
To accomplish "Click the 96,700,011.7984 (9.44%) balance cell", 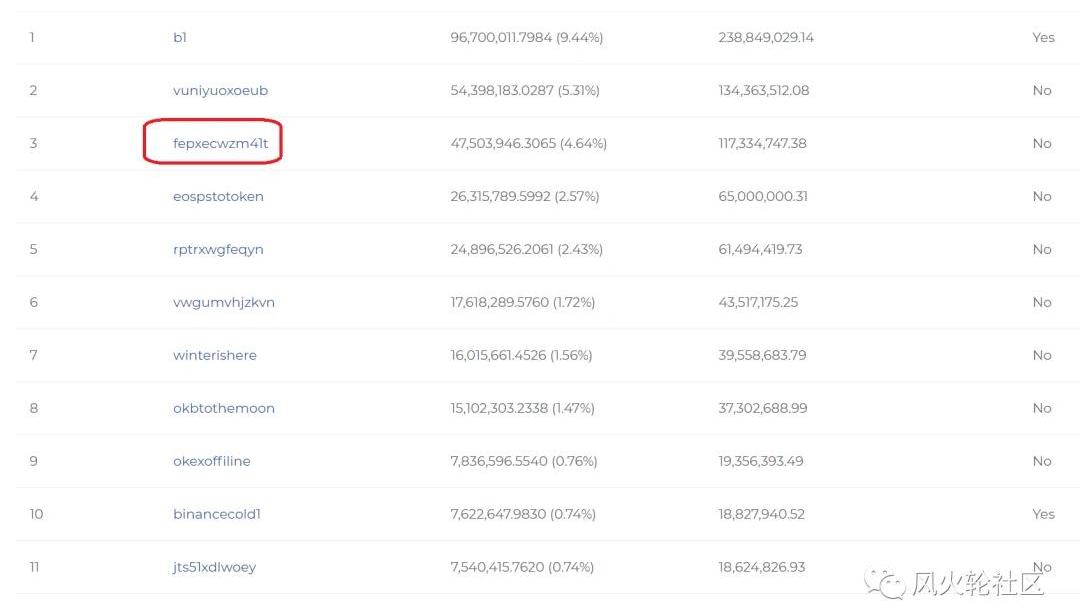I will point(526,38).
